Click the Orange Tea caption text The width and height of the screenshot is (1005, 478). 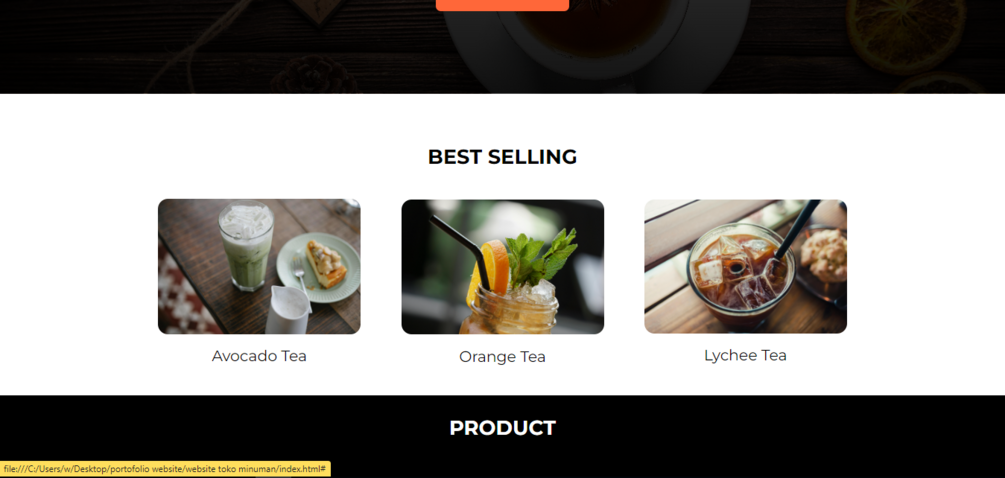click(x=502, y=357)
